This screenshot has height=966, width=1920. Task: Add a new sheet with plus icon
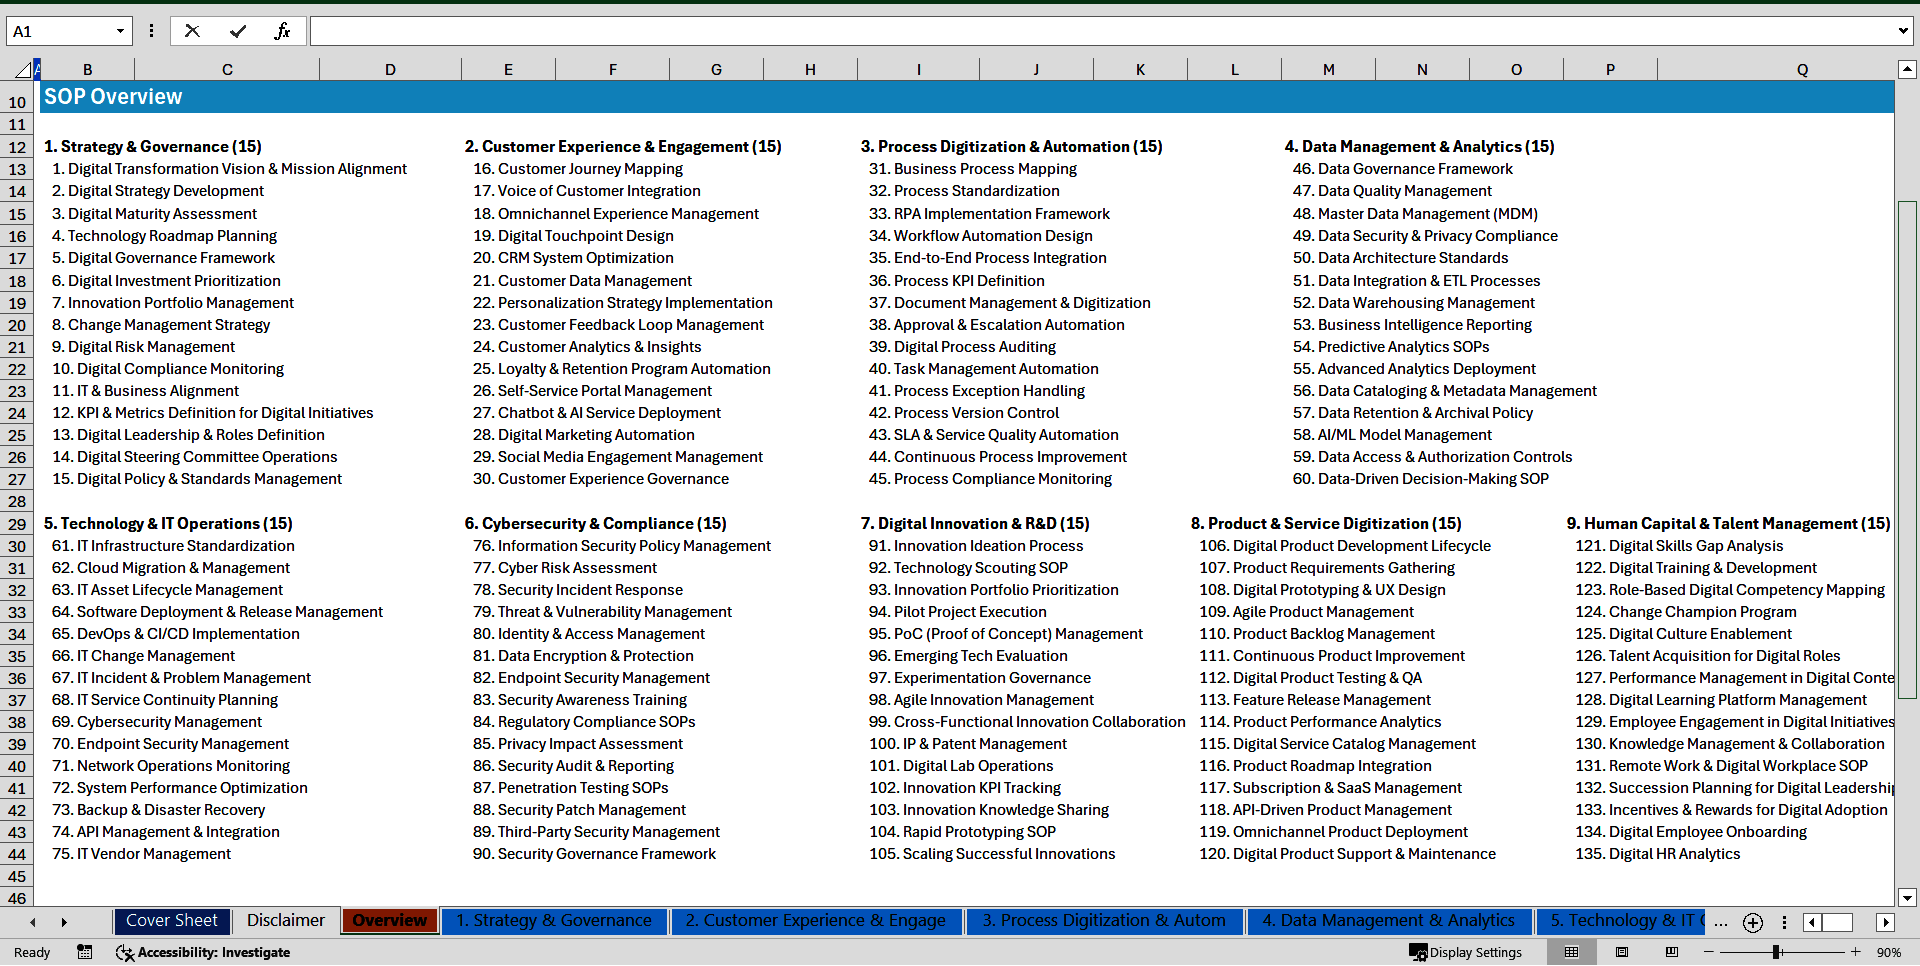coord(1753,922)
